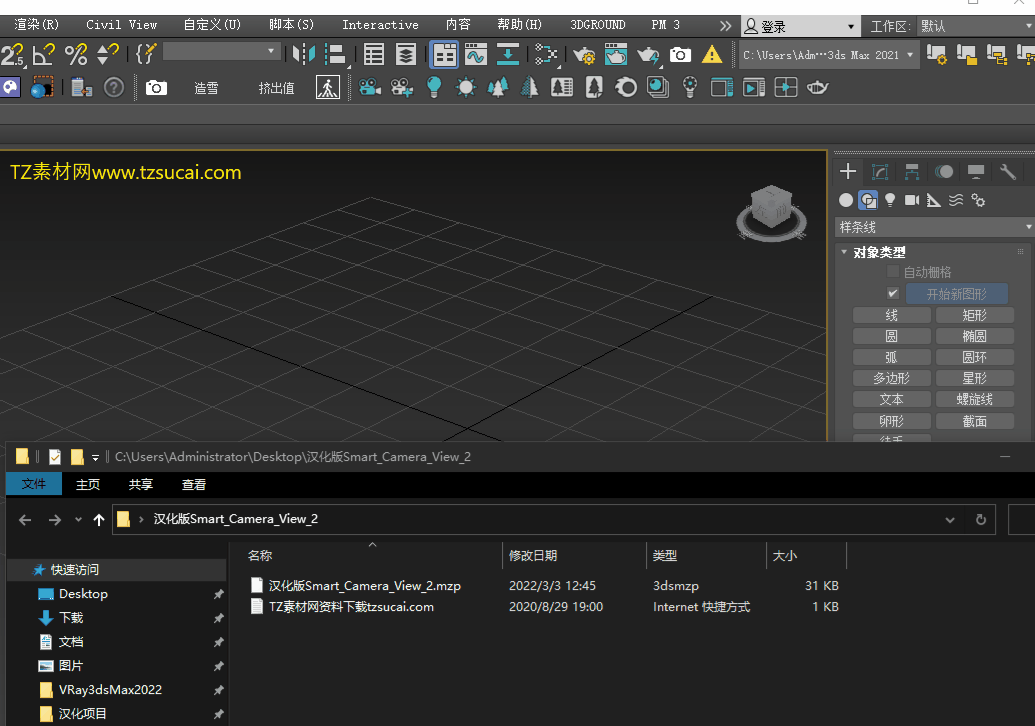Open the 登录 account dropdown
1035x726 pixels.
tap(800, 26)
